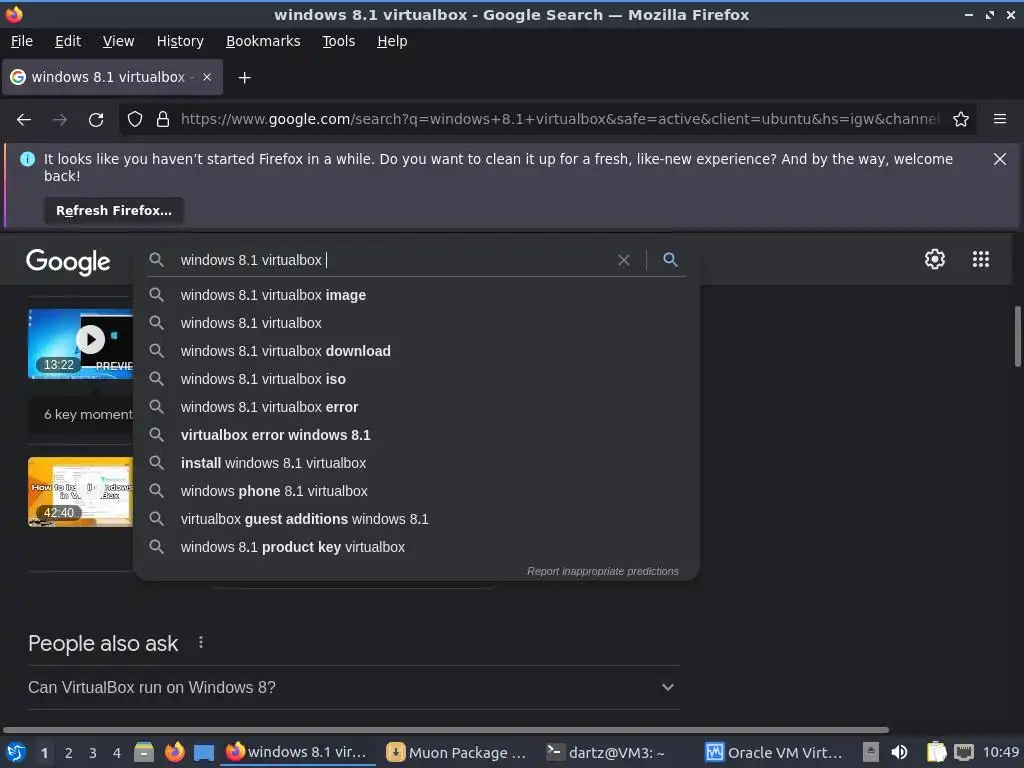Image resolution: width=1024 pixels, height=768 pixels.
Task: Close the windows 8.1 virtualbox tab
Action: point(207,77)
